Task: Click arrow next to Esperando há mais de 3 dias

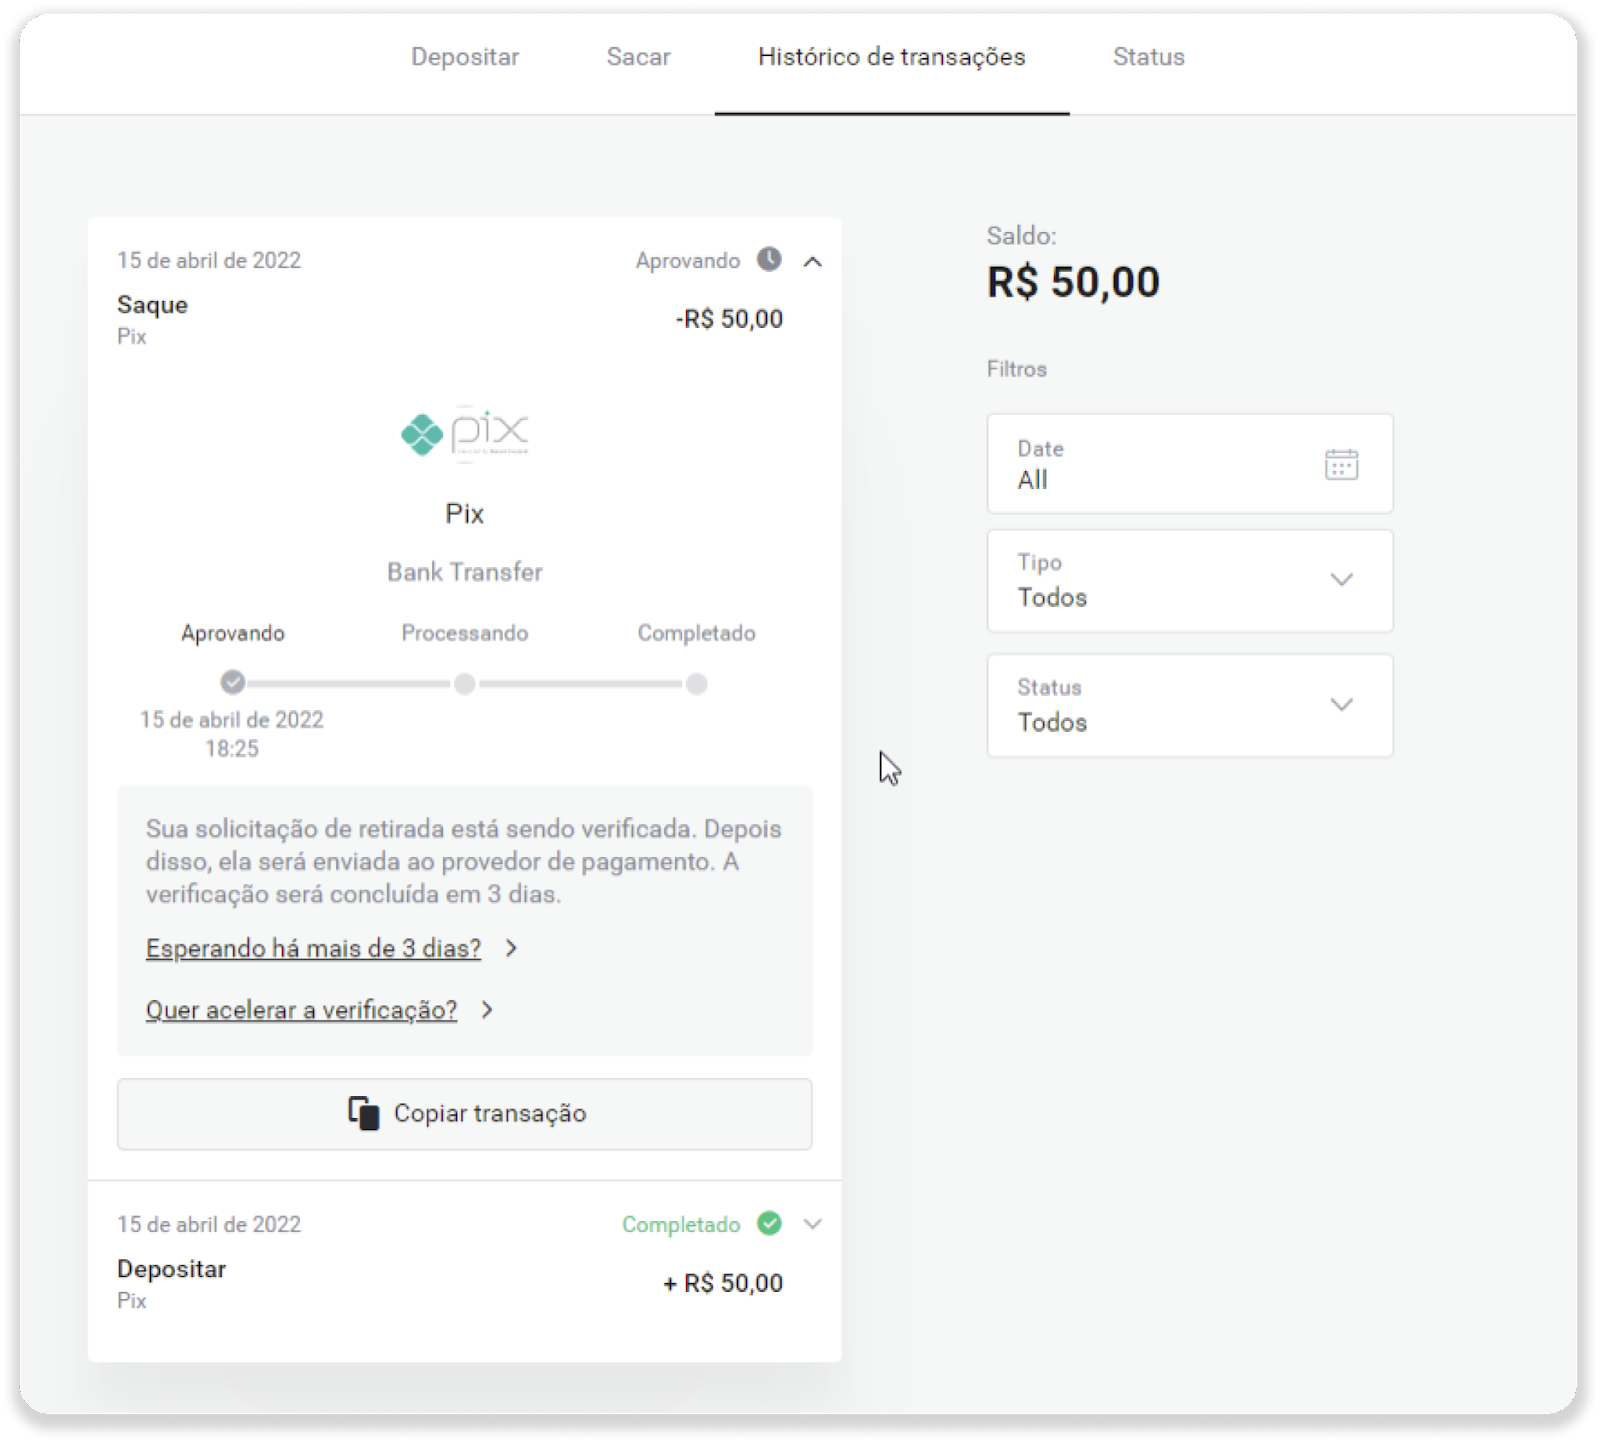Action: click(x=511, y=948)
